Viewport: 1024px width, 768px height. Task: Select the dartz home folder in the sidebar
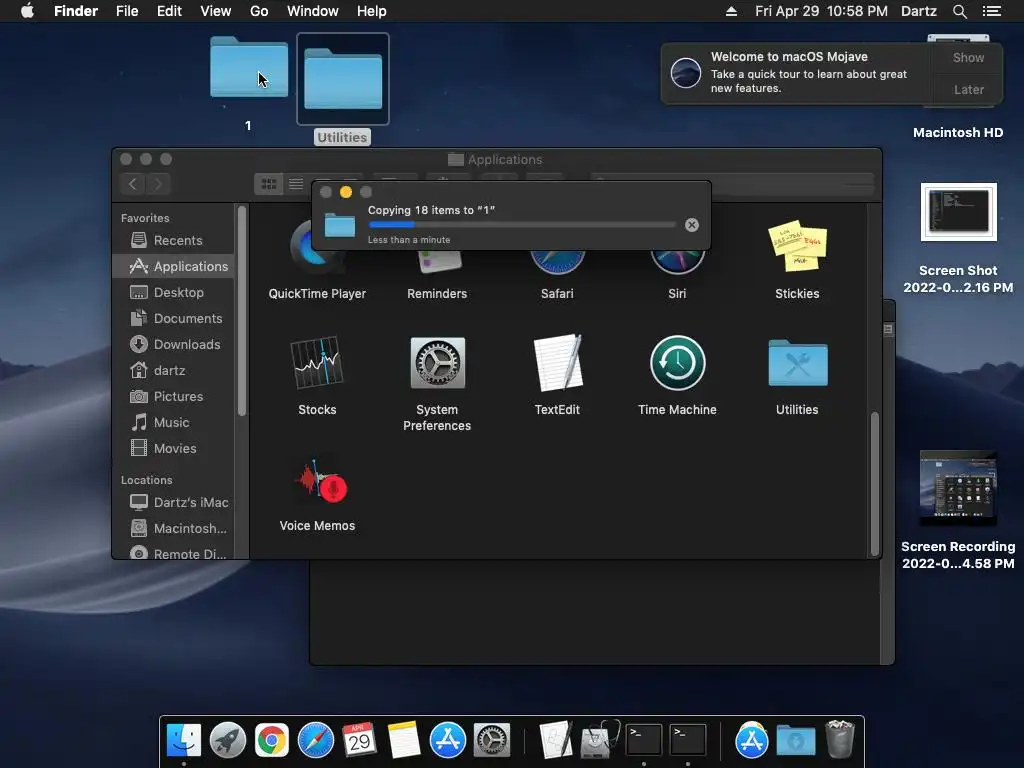[x=174, y=371]
